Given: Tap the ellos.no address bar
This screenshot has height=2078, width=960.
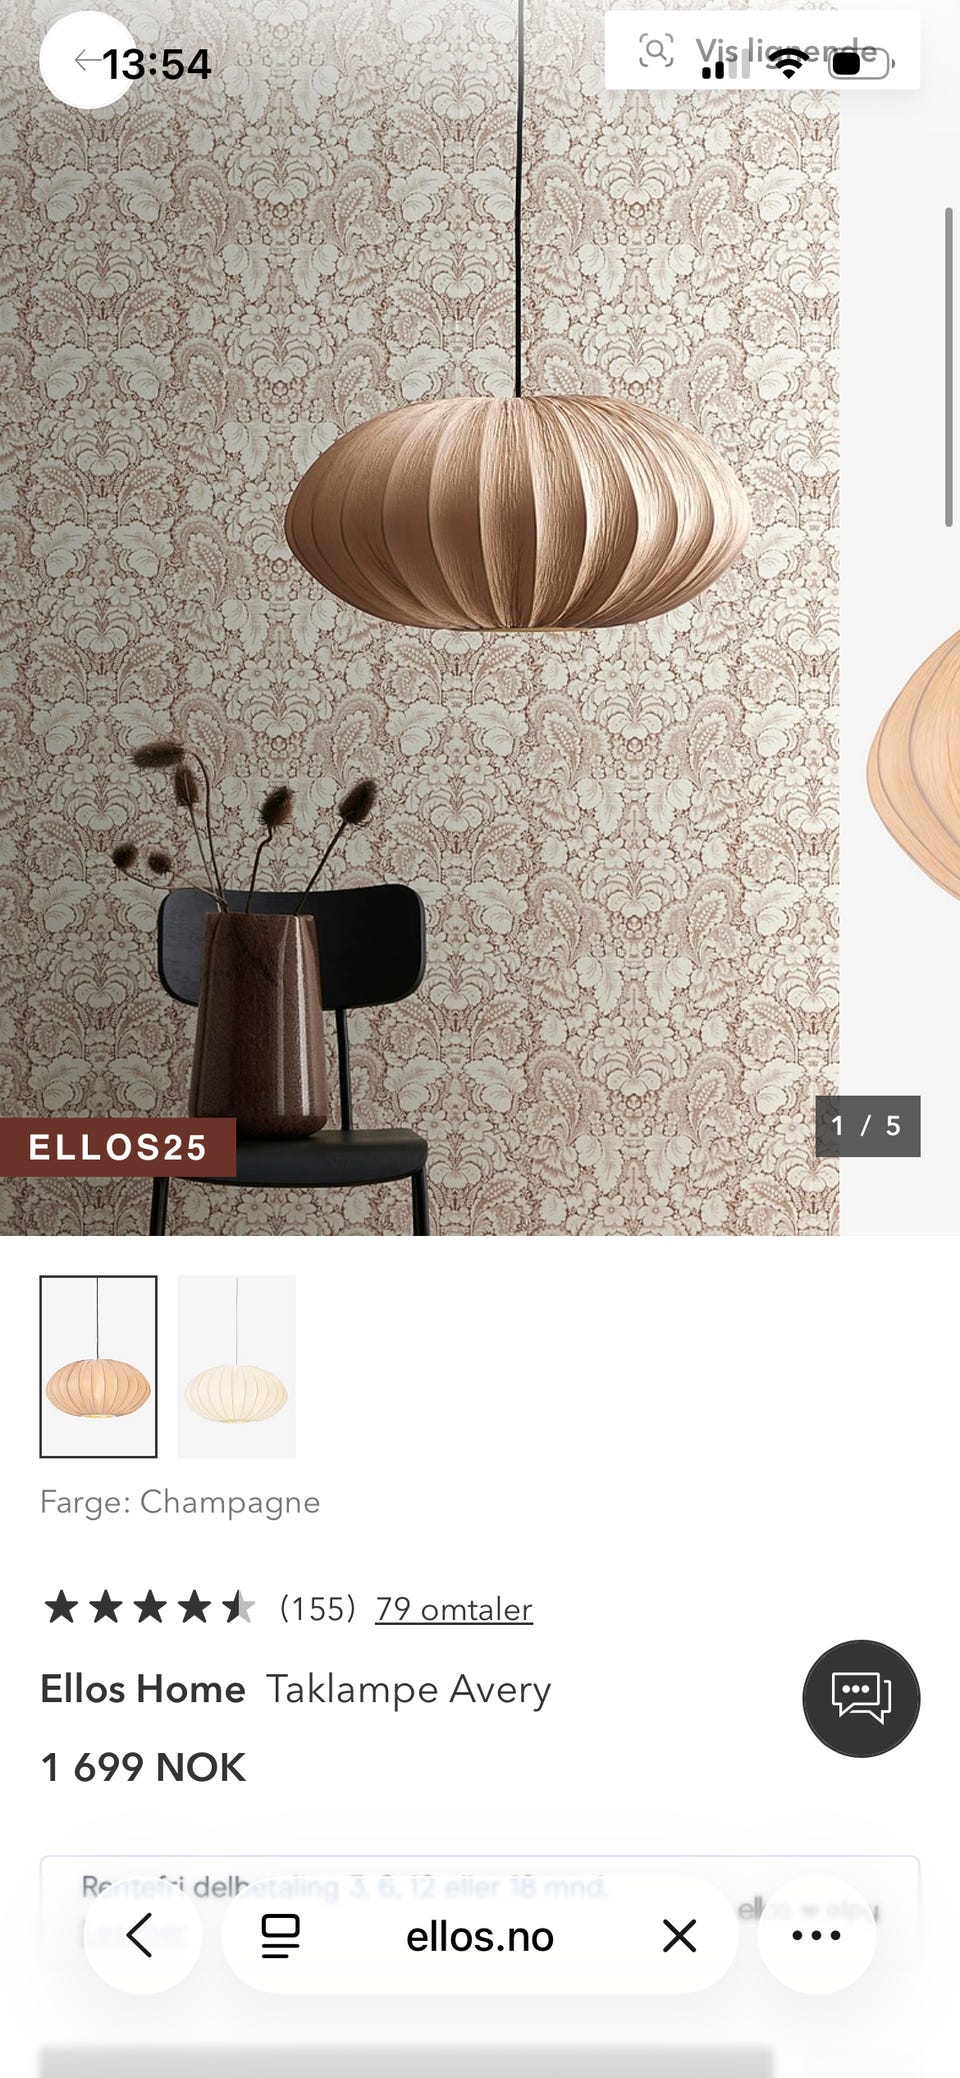Looking at the screenshot, I should [x=480, y=1936].
